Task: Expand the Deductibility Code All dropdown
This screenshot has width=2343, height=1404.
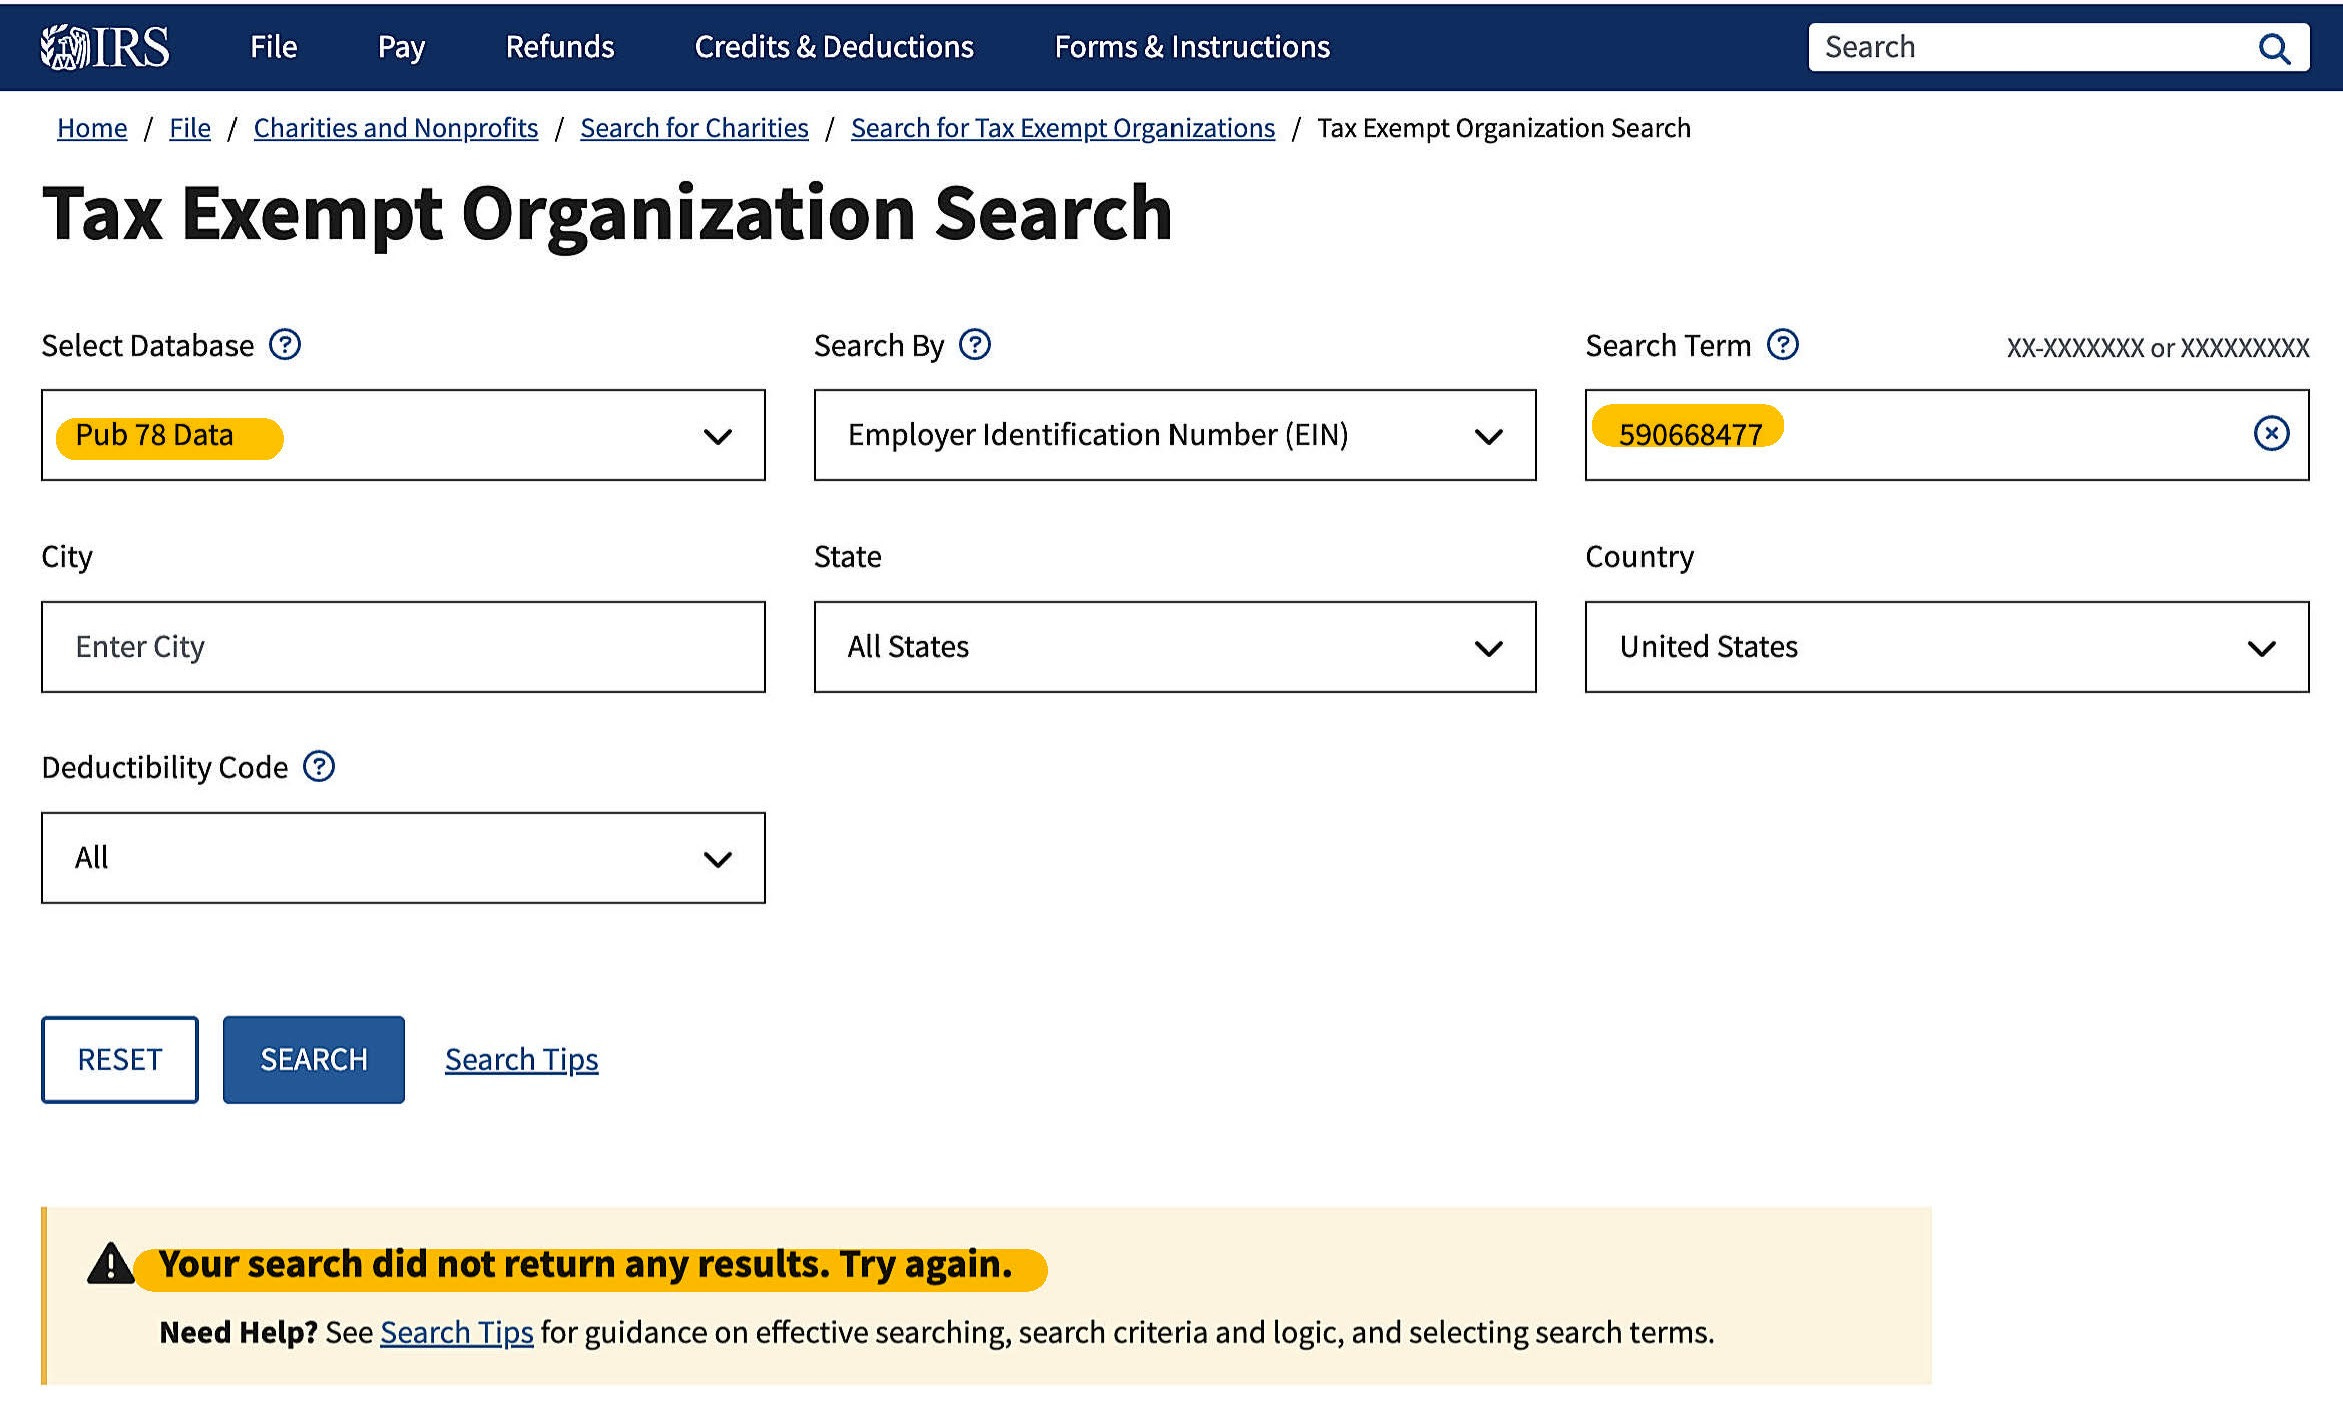Action: click(403, 858)
